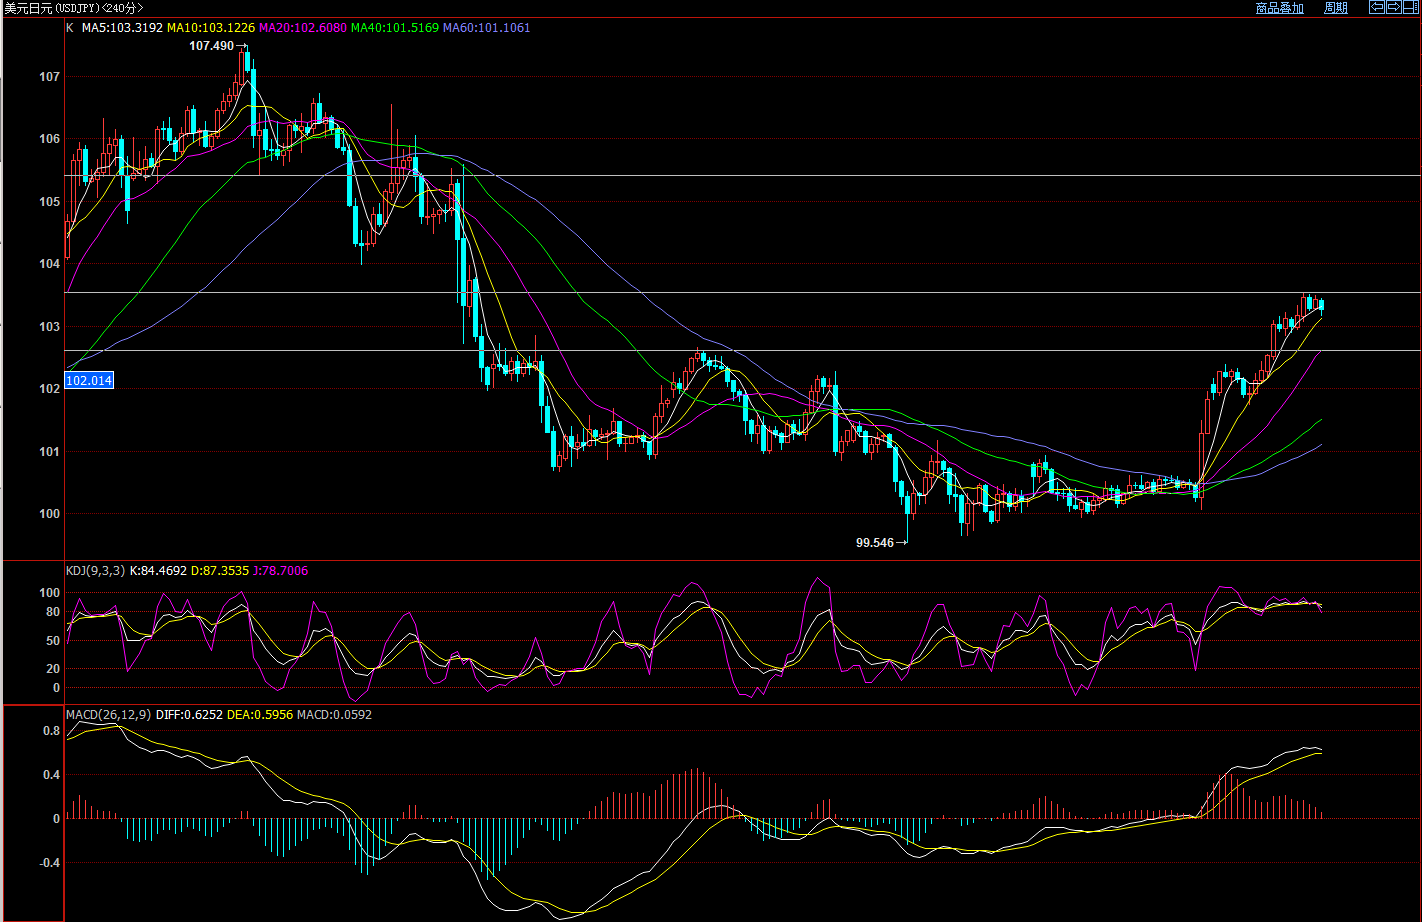Toggle the side panel layout icon
This screenshot has width=1422, height=922.
click(1410, 7)
